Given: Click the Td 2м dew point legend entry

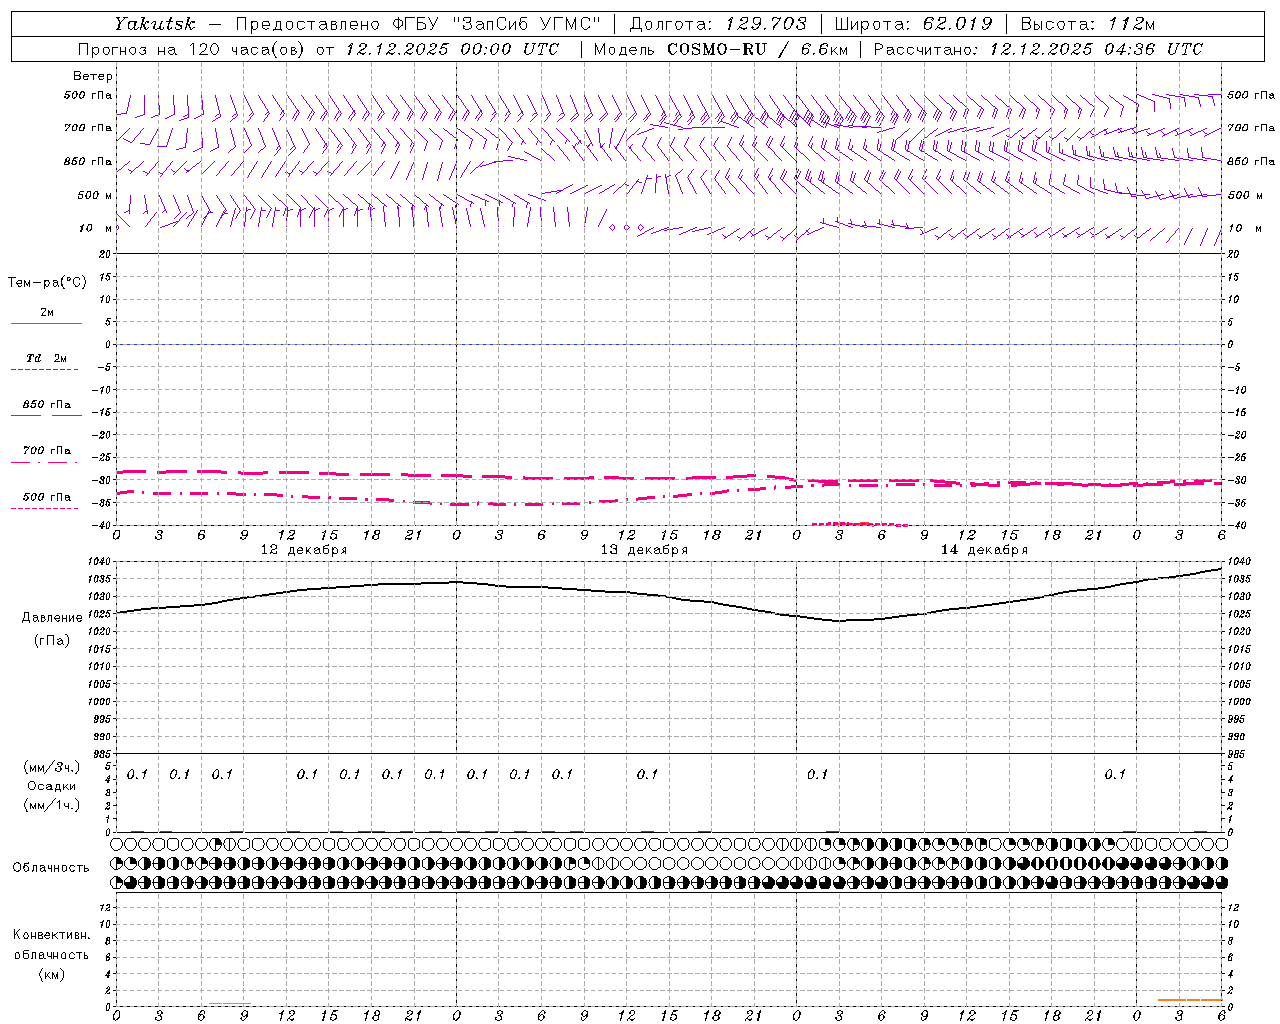Looking at the screenshot, I should (46, 358).
